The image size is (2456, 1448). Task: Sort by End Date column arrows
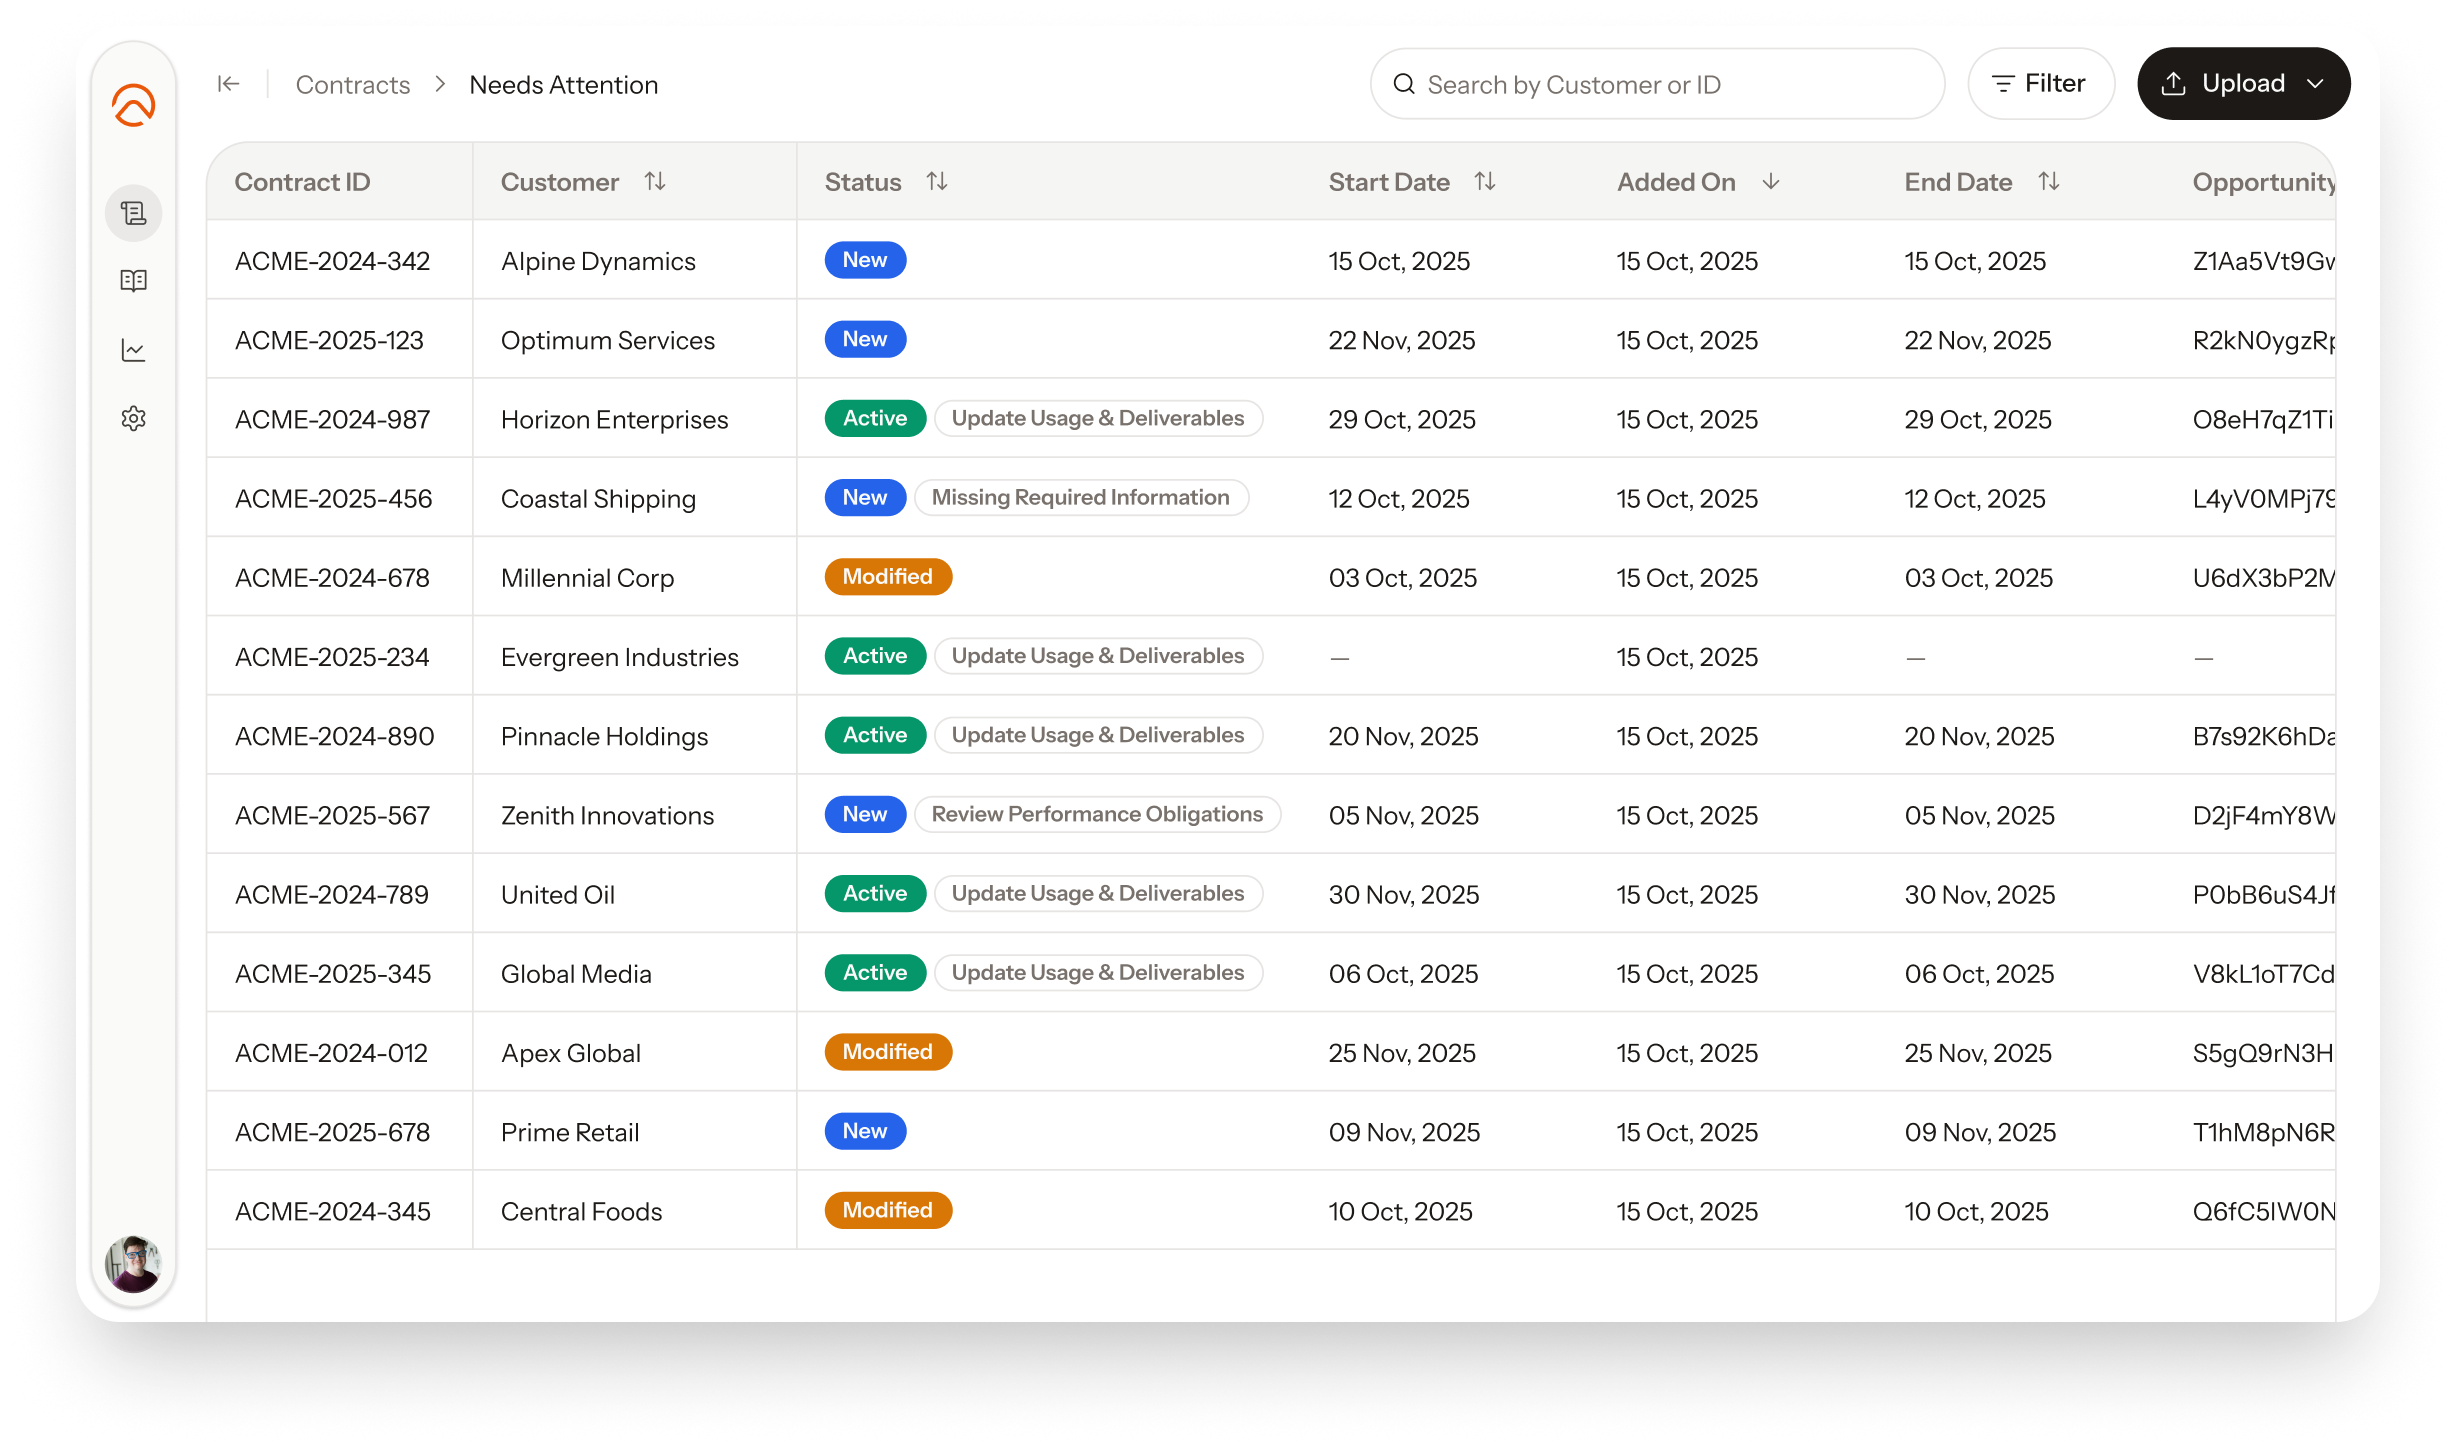pos(2049,181)
